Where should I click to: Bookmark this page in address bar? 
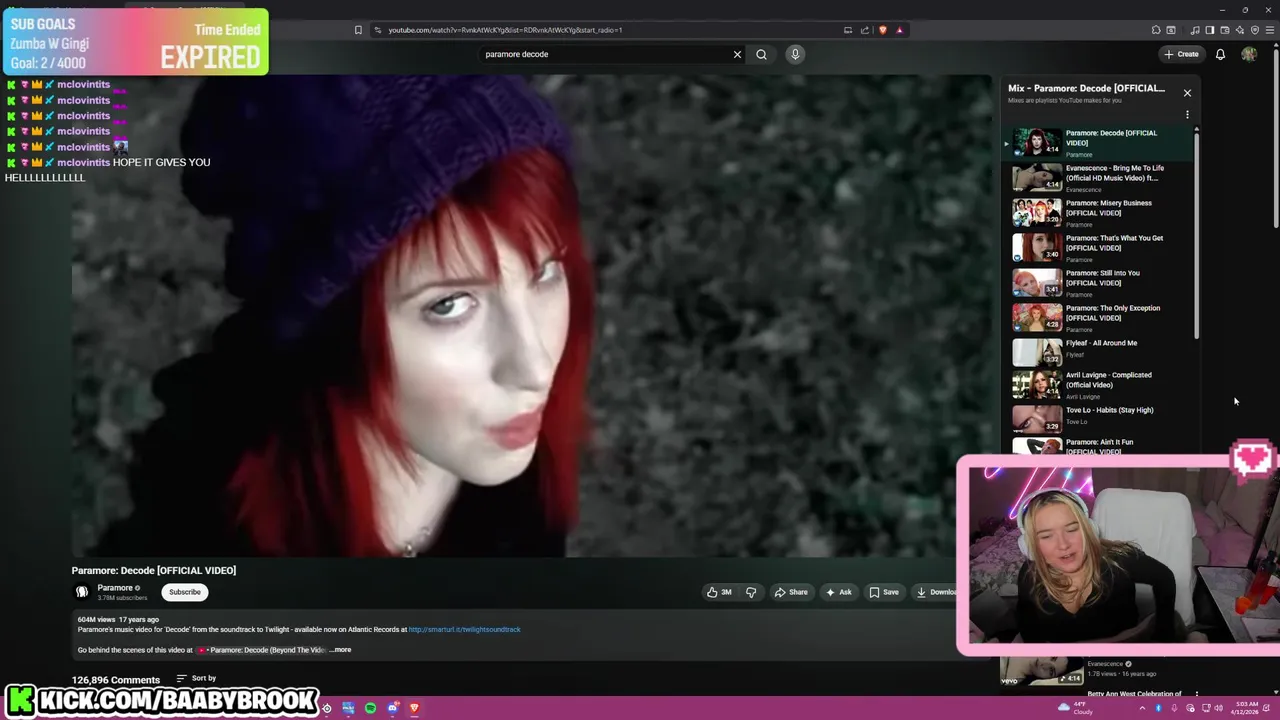click(x=358, y=30)
